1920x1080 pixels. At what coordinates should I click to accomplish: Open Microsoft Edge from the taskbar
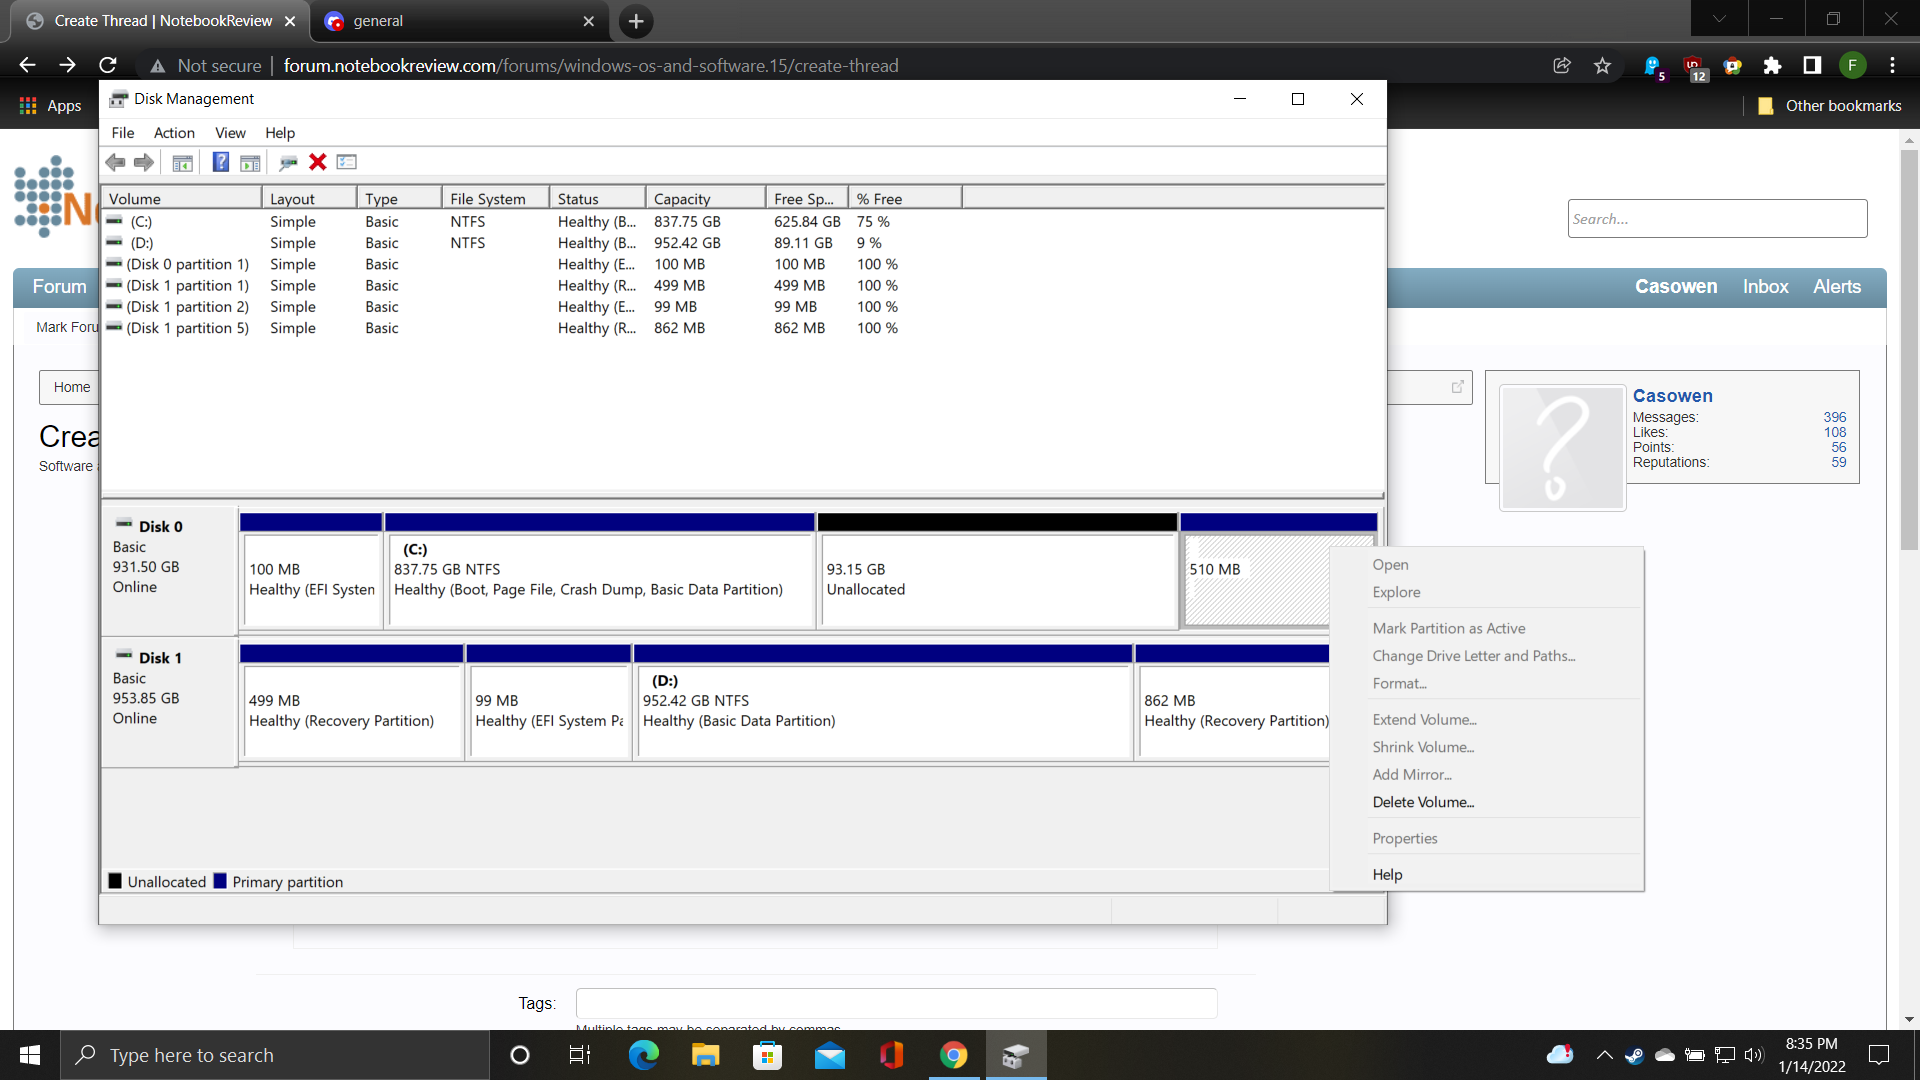pos(643,1055)
